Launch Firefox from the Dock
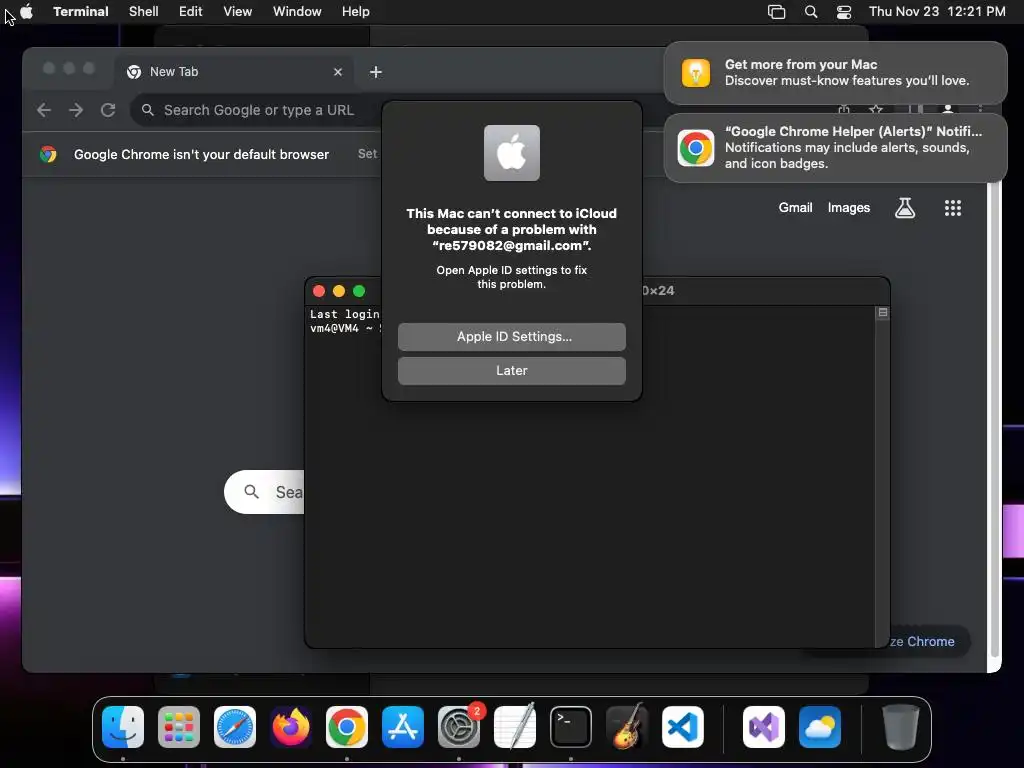1024x768 pixels. coord(291,727)
